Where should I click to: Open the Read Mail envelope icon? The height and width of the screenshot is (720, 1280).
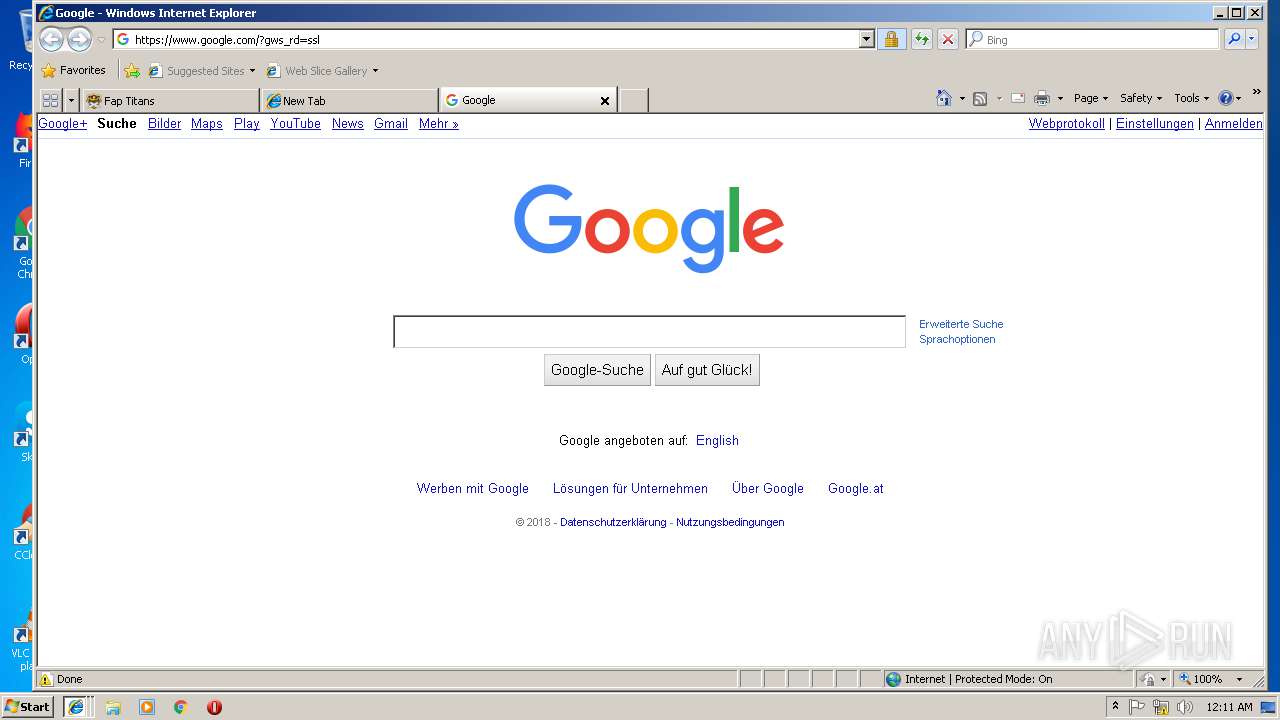pyautogui.click(x=1018, y=98)
